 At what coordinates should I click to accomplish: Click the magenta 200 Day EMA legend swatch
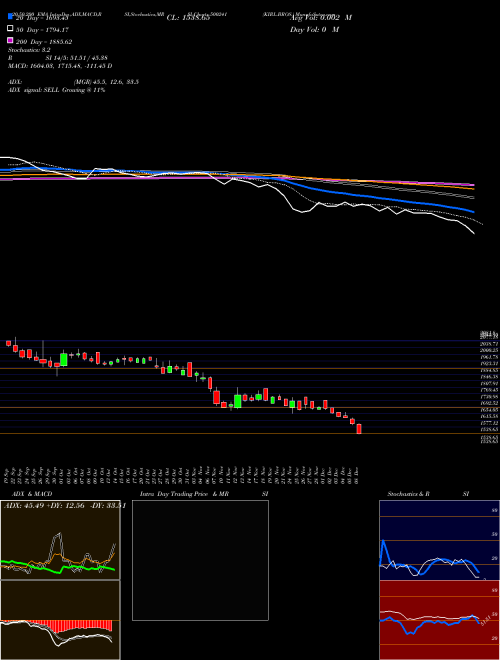(10, 40)
